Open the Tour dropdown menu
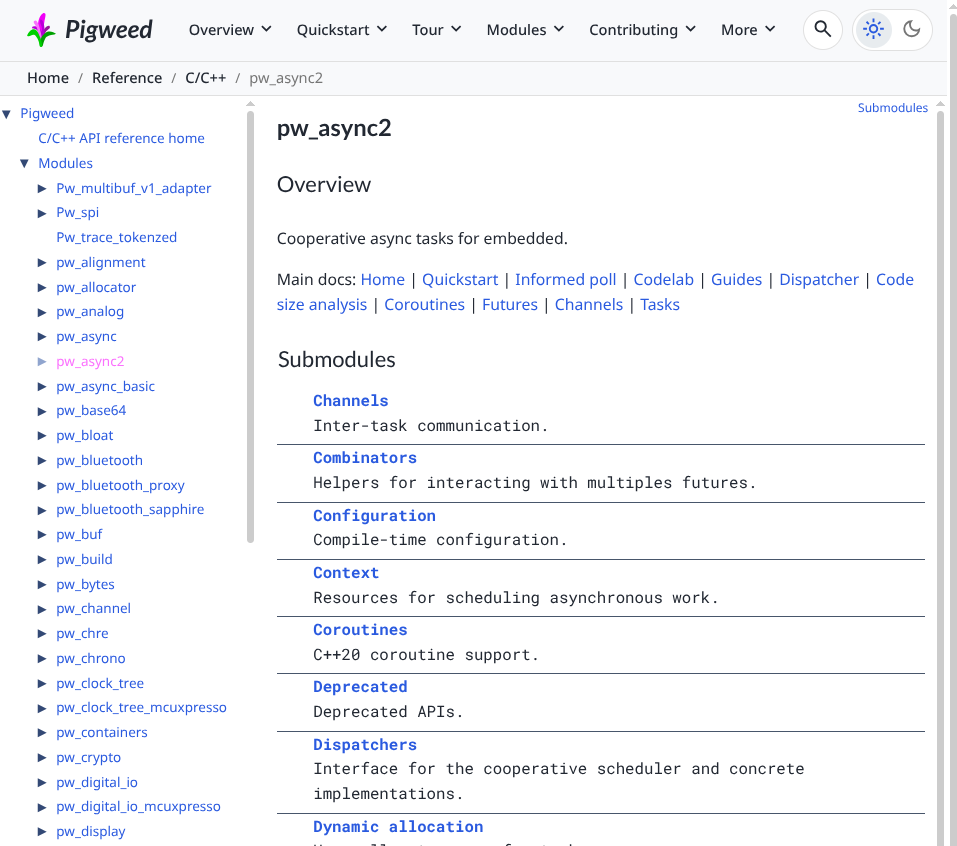 point(436,30)
